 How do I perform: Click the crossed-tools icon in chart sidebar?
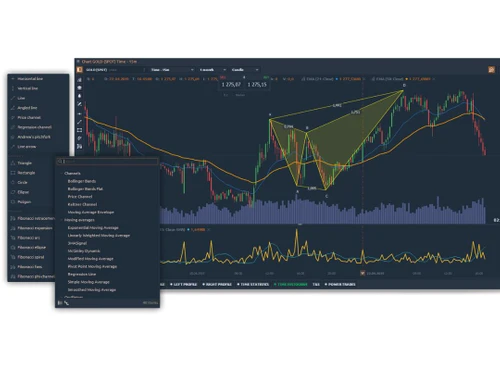click(79, 104)
